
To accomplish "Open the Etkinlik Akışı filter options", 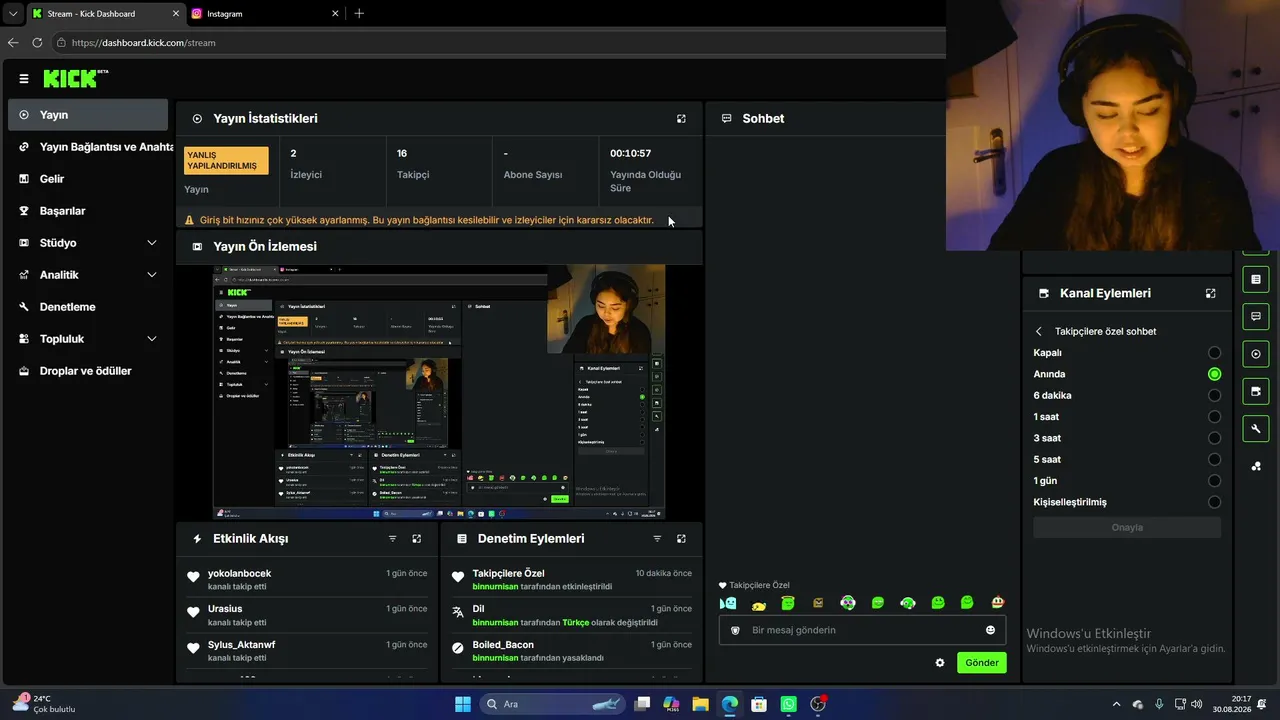I will (x=392, y=539).
